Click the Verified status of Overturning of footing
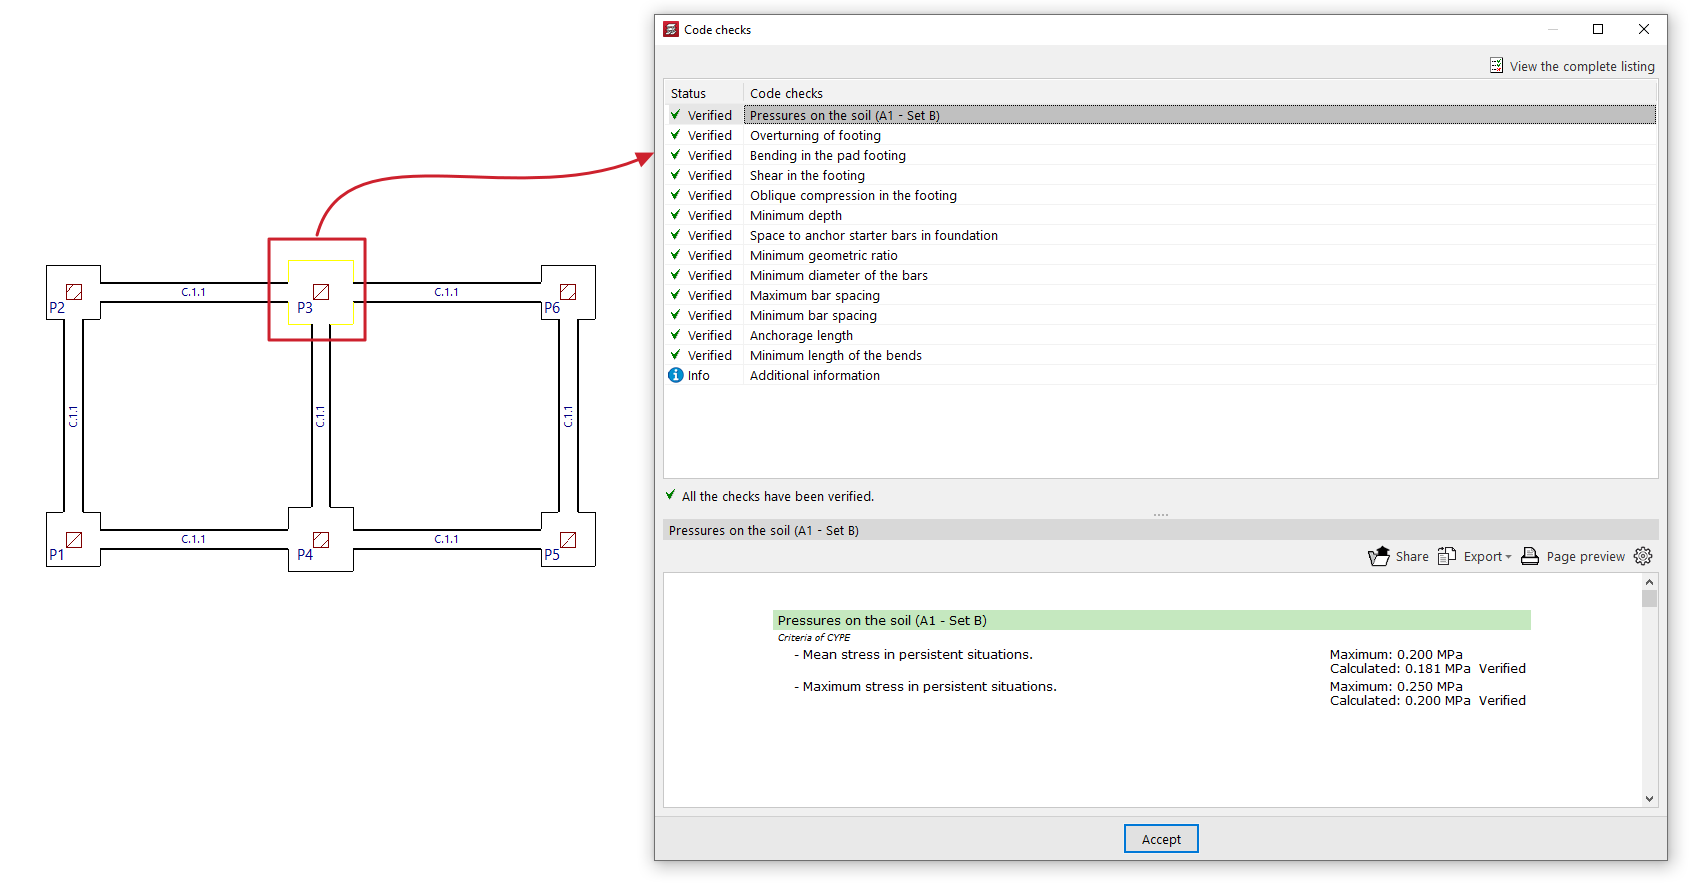Viewport: 1708px width, 891px height. [x=709, y=135]
